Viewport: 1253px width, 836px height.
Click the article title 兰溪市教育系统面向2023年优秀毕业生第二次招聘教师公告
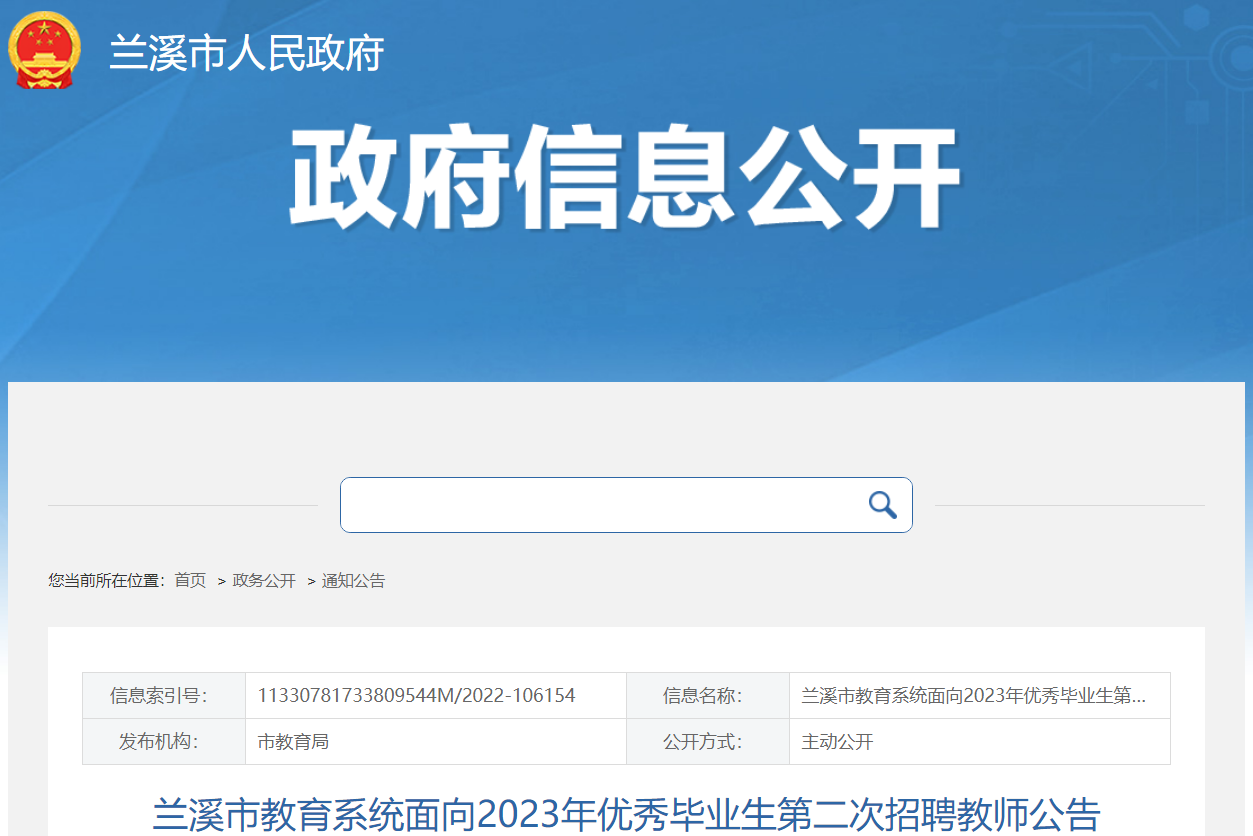click(x=626, y=815)
